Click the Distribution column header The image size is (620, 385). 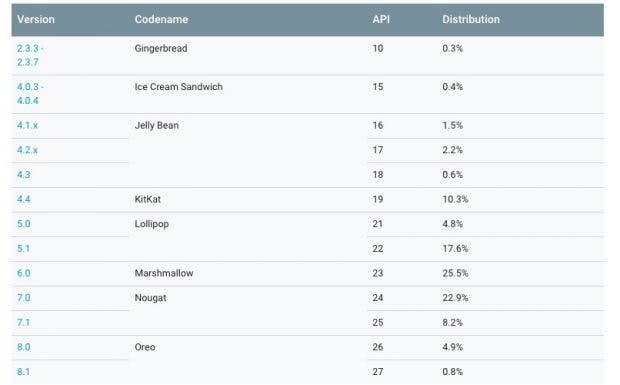pos(471,19)
